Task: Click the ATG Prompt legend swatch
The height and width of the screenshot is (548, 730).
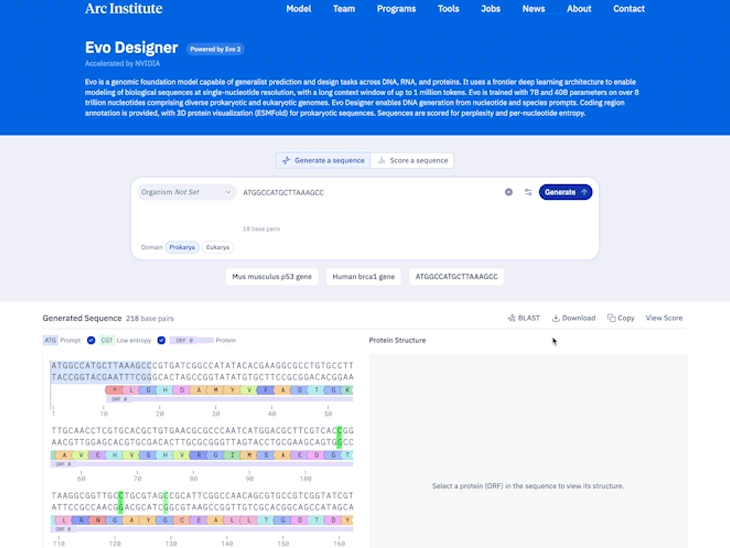Action: point(50,340)
